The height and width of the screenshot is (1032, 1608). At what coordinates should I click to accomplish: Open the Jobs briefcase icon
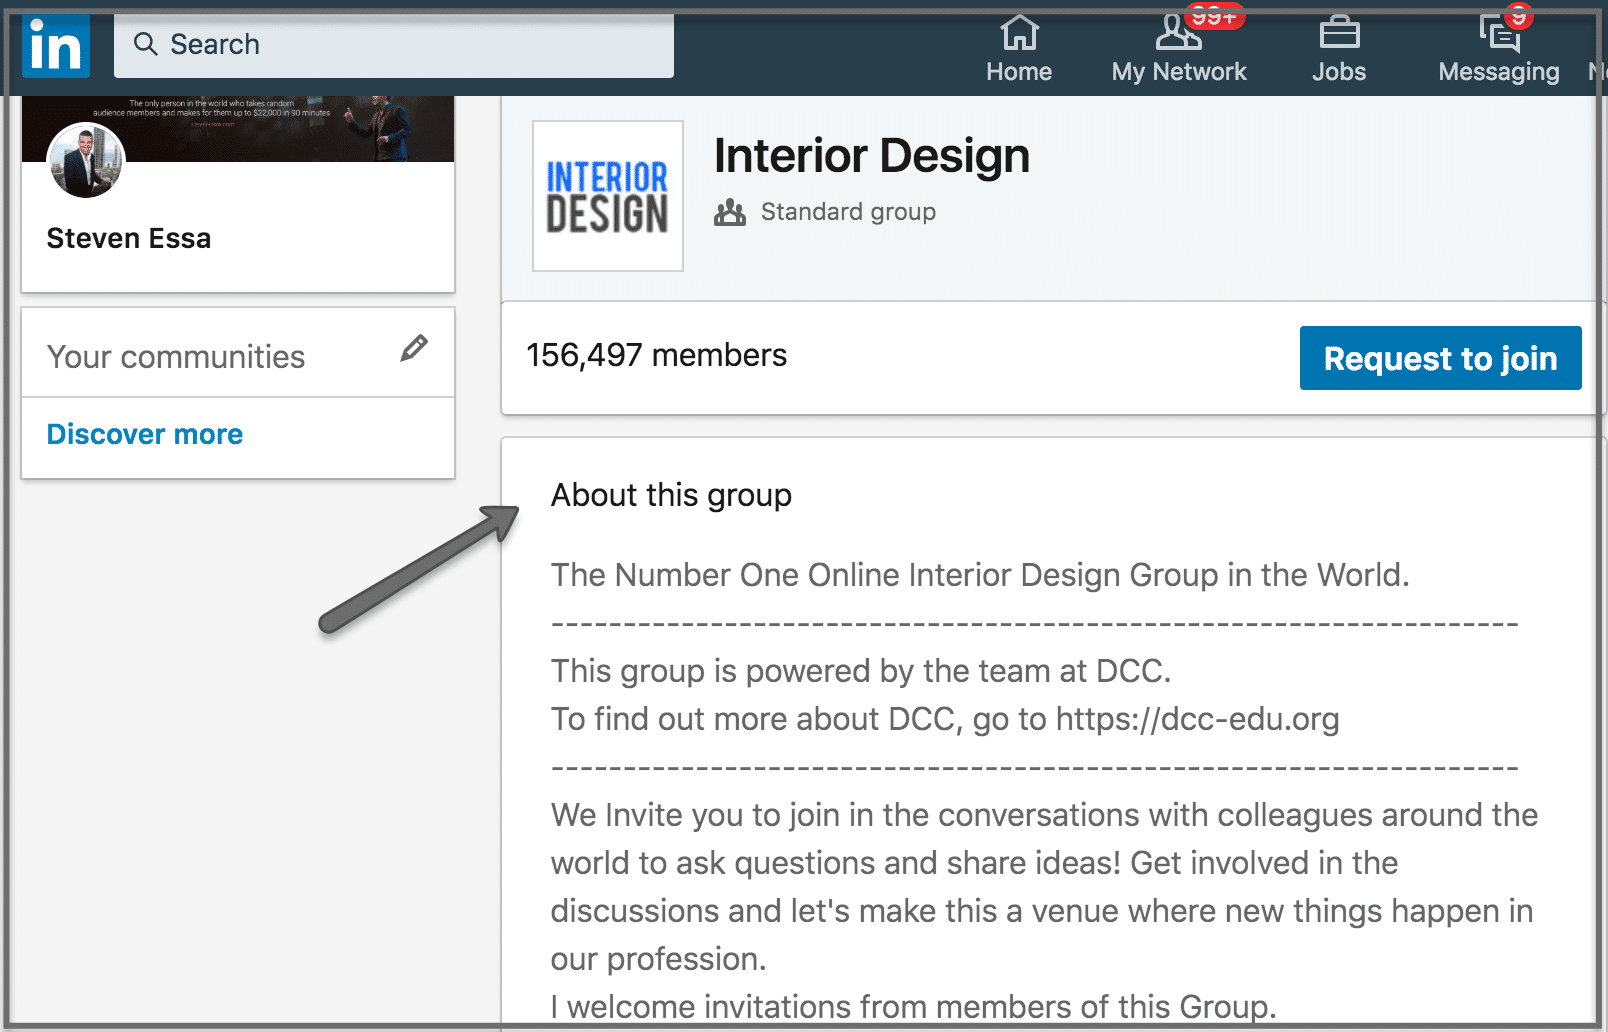(x=1338, y=33)
